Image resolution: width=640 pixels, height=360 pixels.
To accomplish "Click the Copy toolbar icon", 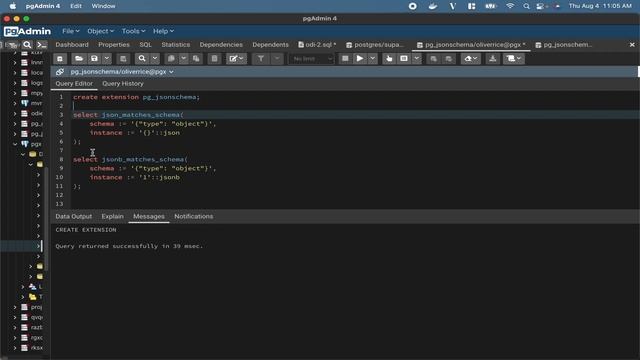I will click(171, 59).
